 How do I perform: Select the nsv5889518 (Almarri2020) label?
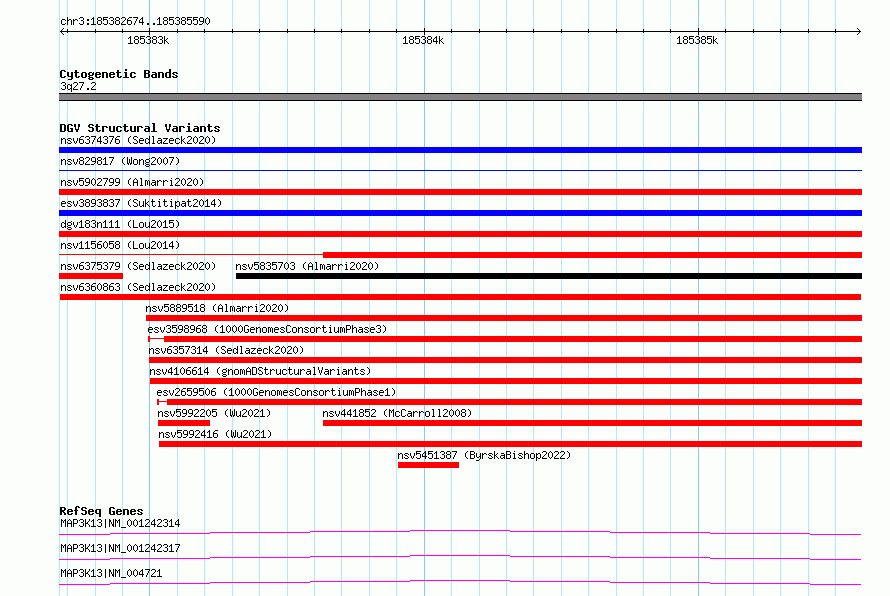click(217, 308)
